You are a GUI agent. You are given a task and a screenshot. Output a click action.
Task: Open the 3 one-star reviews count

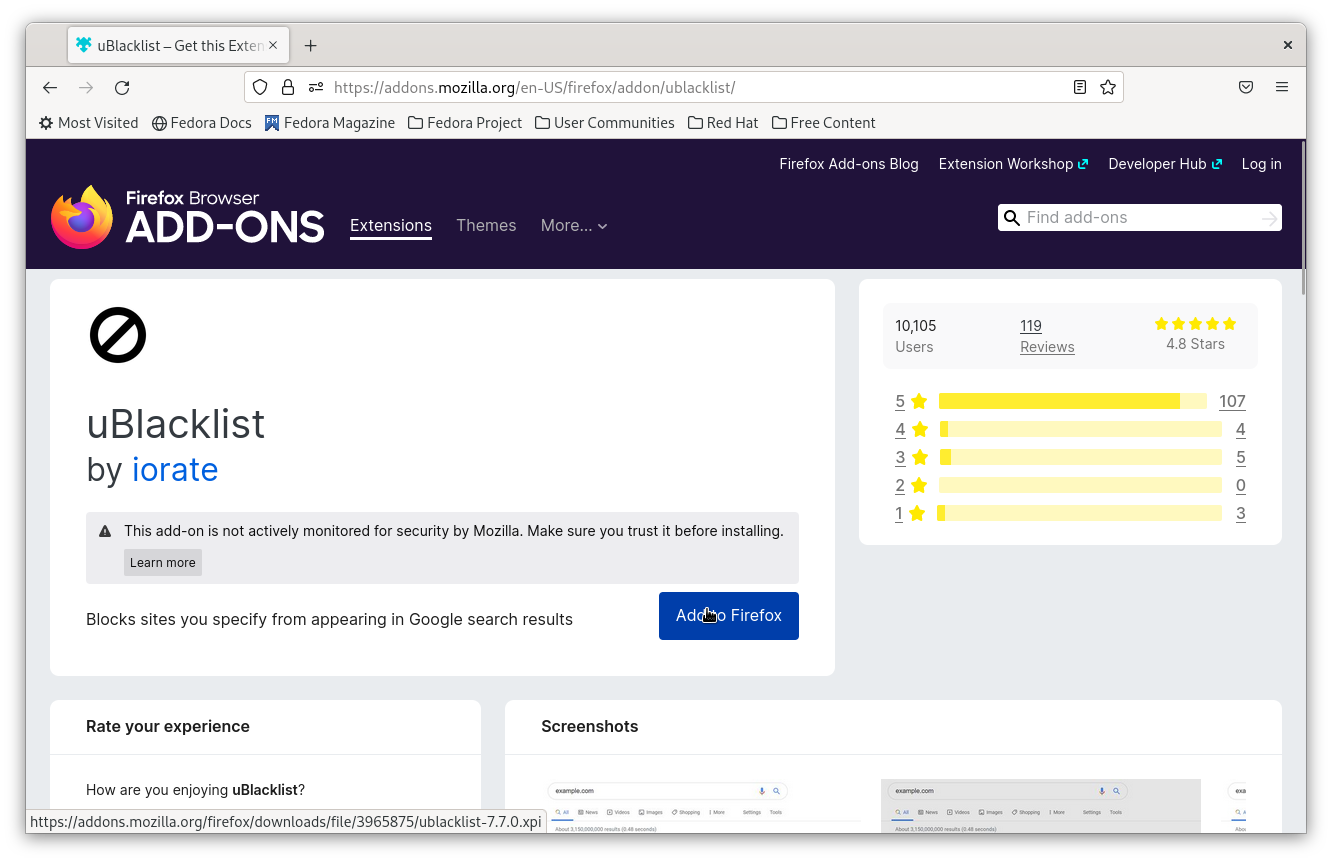(x=1240, y=514)
